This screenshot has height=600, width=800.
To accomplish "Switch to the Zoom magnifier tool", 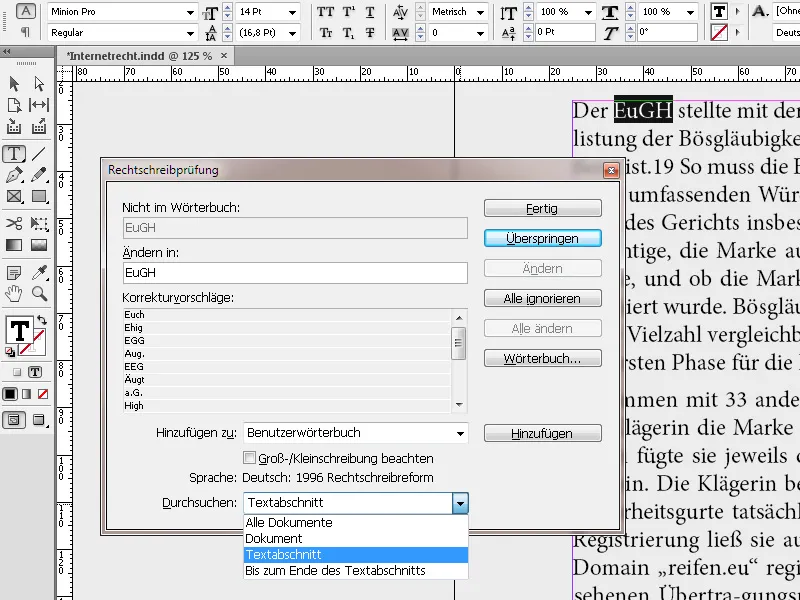I will [x=39, y=294].
